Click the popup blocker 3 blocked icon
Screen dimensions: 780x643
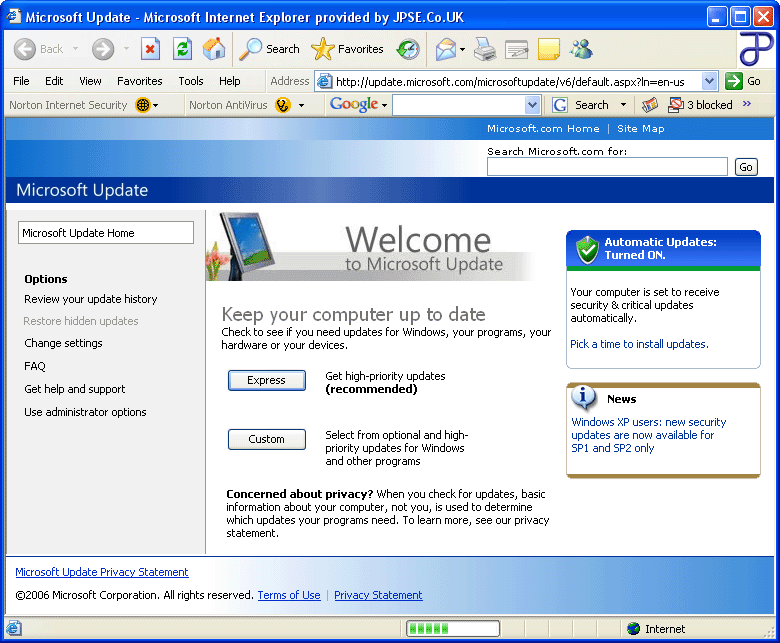(x=676, y=105)
